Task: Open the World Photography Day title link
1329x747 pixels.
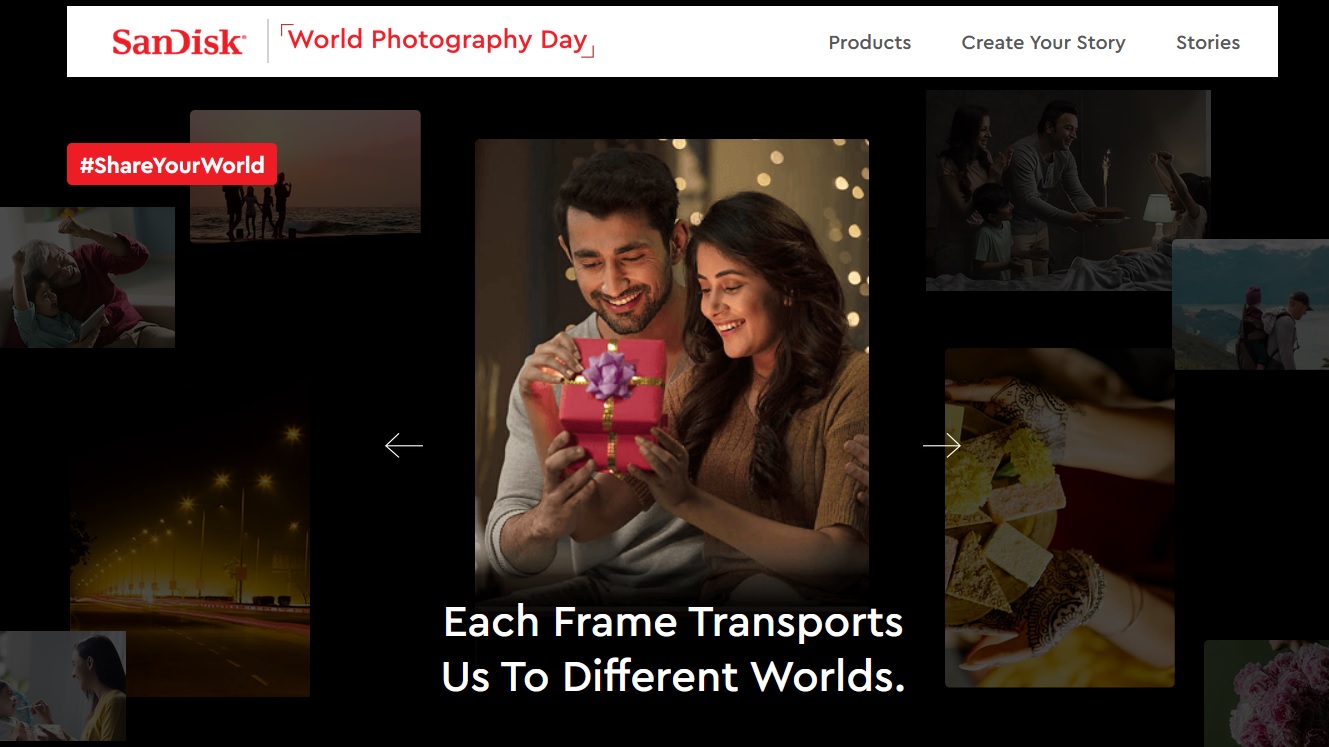Action: tap(438, 40)
